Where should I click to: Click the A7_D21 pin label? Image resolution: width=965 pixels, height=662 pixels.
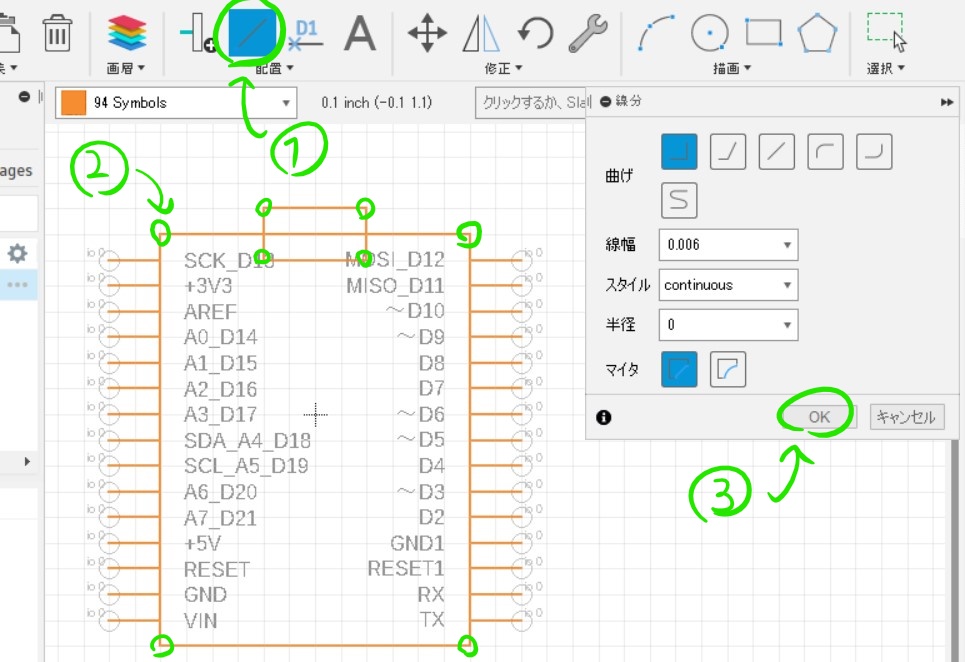tap(220, 518)
